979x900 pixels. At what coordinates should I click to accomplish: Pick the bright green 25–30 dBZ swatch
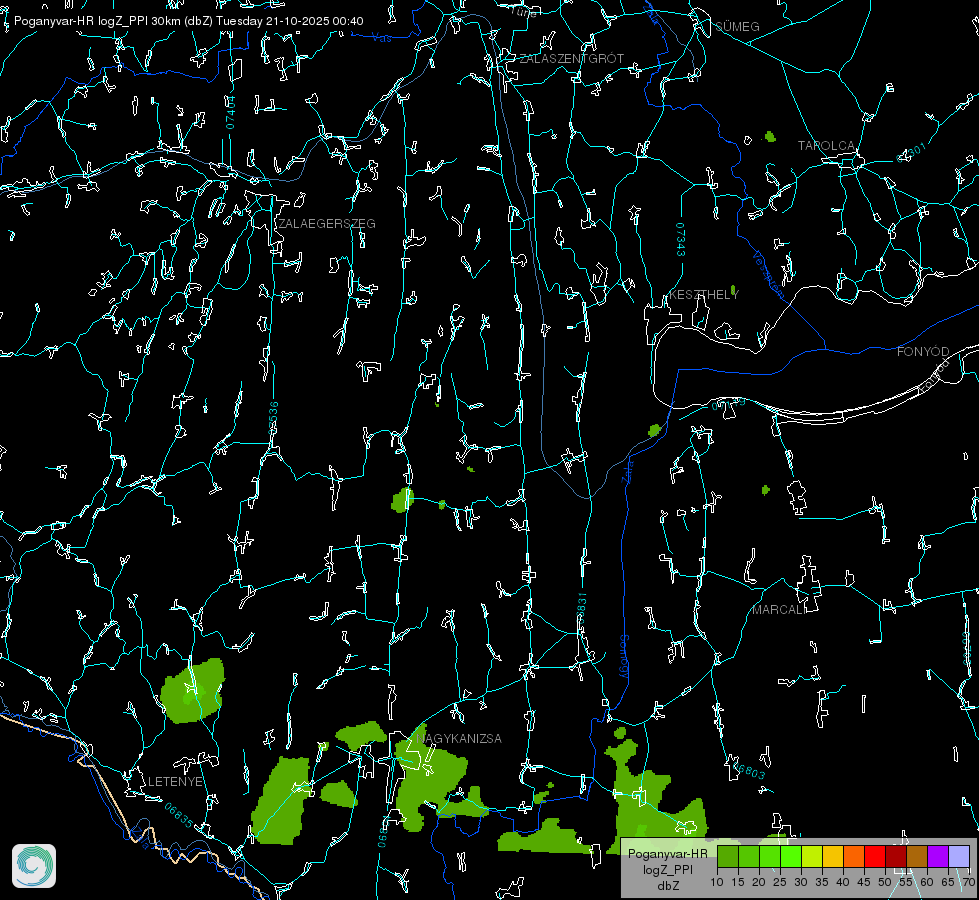point(790,856)
